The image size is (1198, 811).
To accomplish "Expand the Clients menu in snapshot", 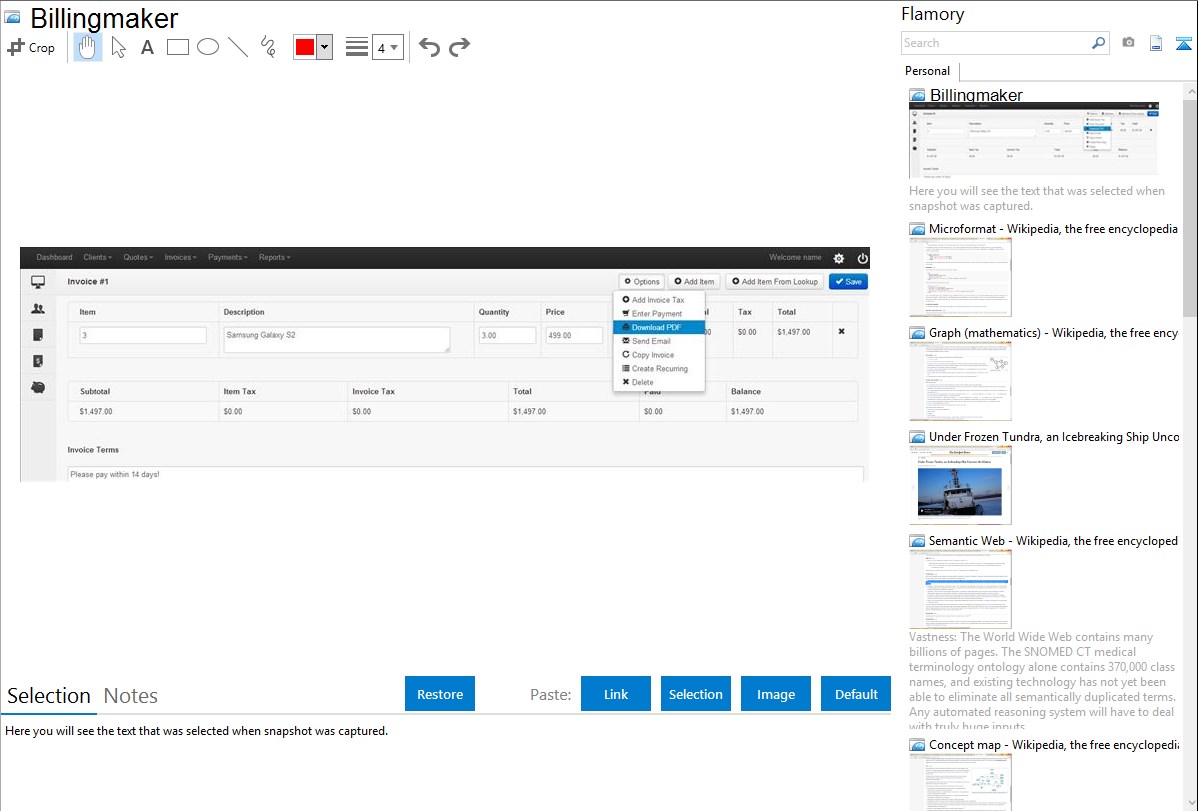I will [98, 258].
